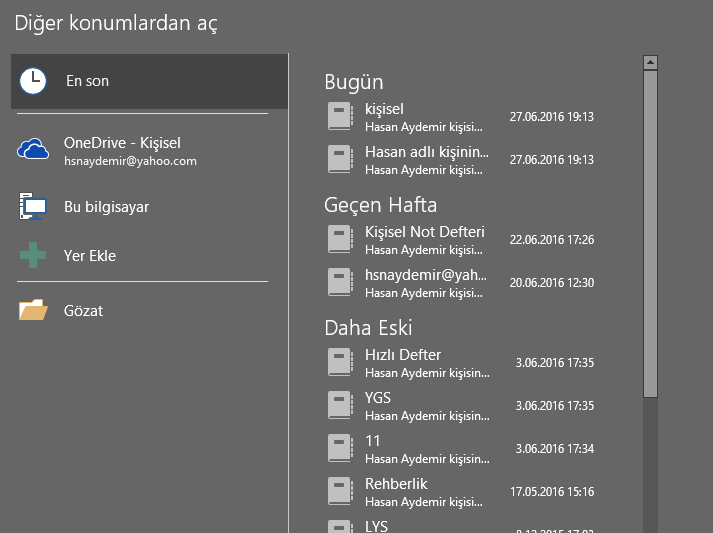The height and width of the screenshot is (533, 713).
Task: Open the LYS notebook entry
Action: (461, 526)
